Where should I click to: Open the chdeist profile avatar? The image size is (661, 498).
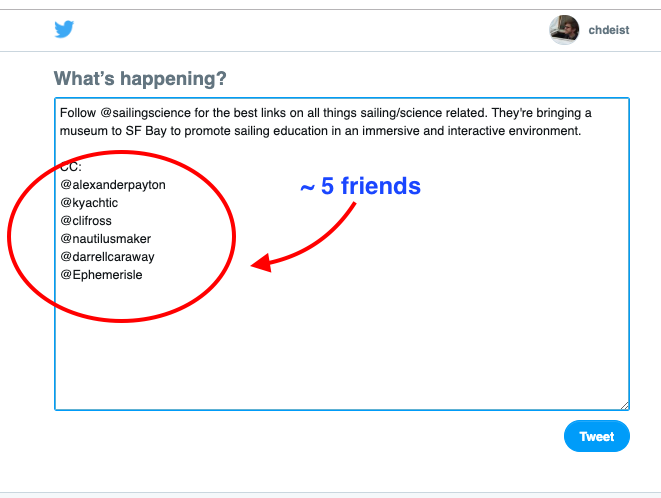(x=564, y=30)
